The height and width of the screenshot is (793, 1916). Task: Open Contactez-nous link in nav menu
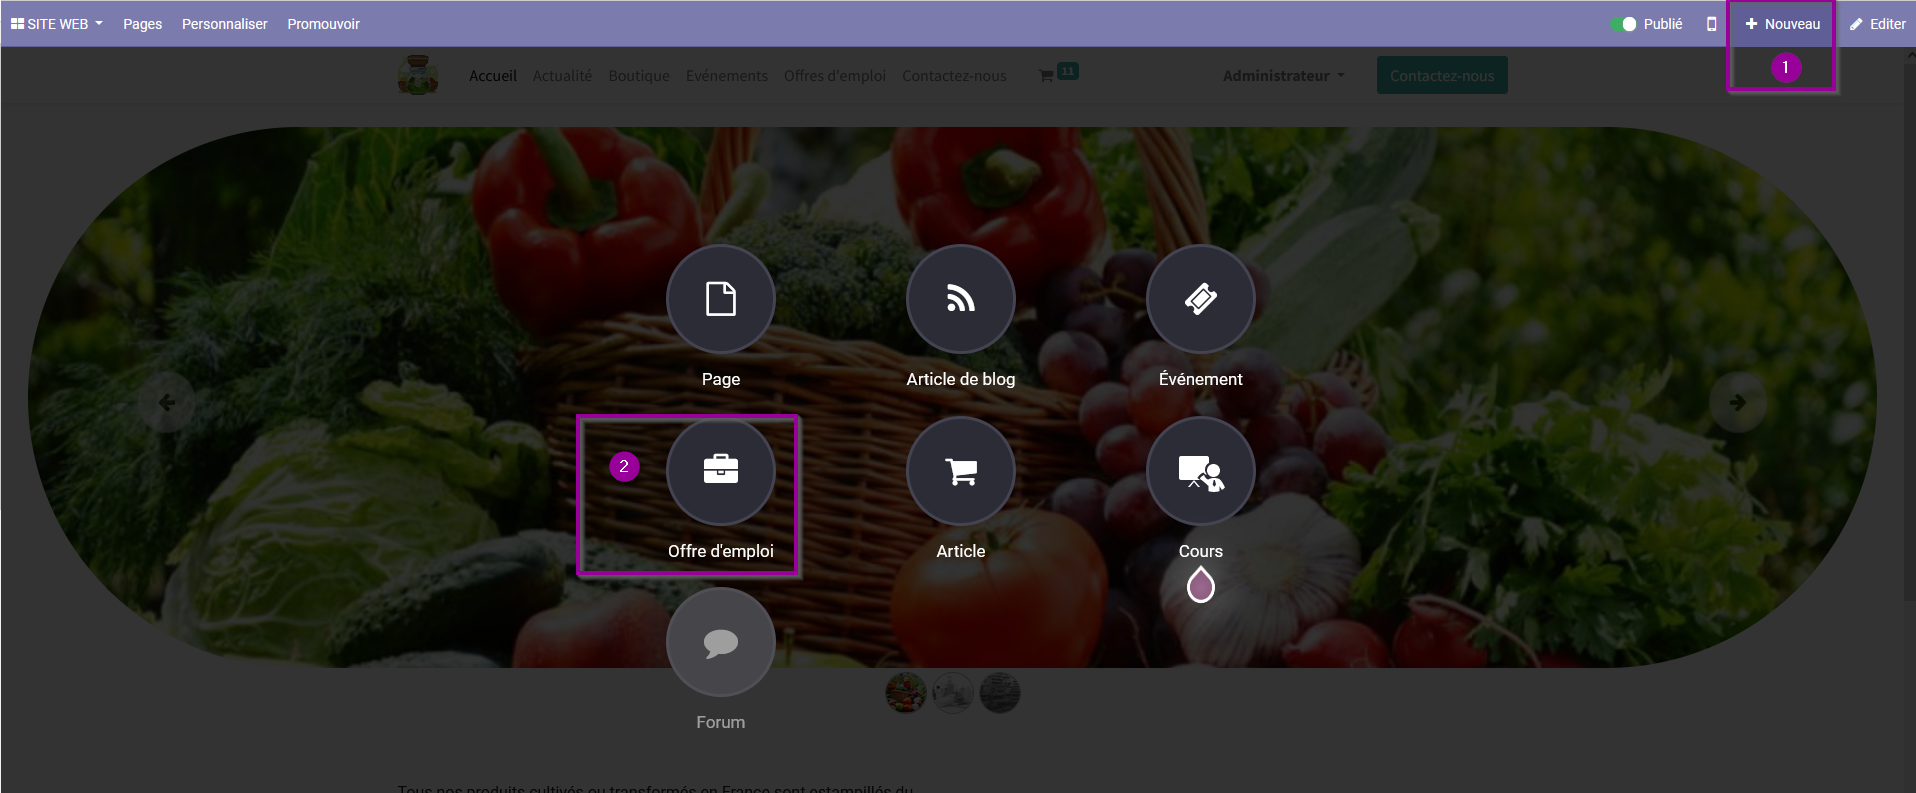point(954,76)
